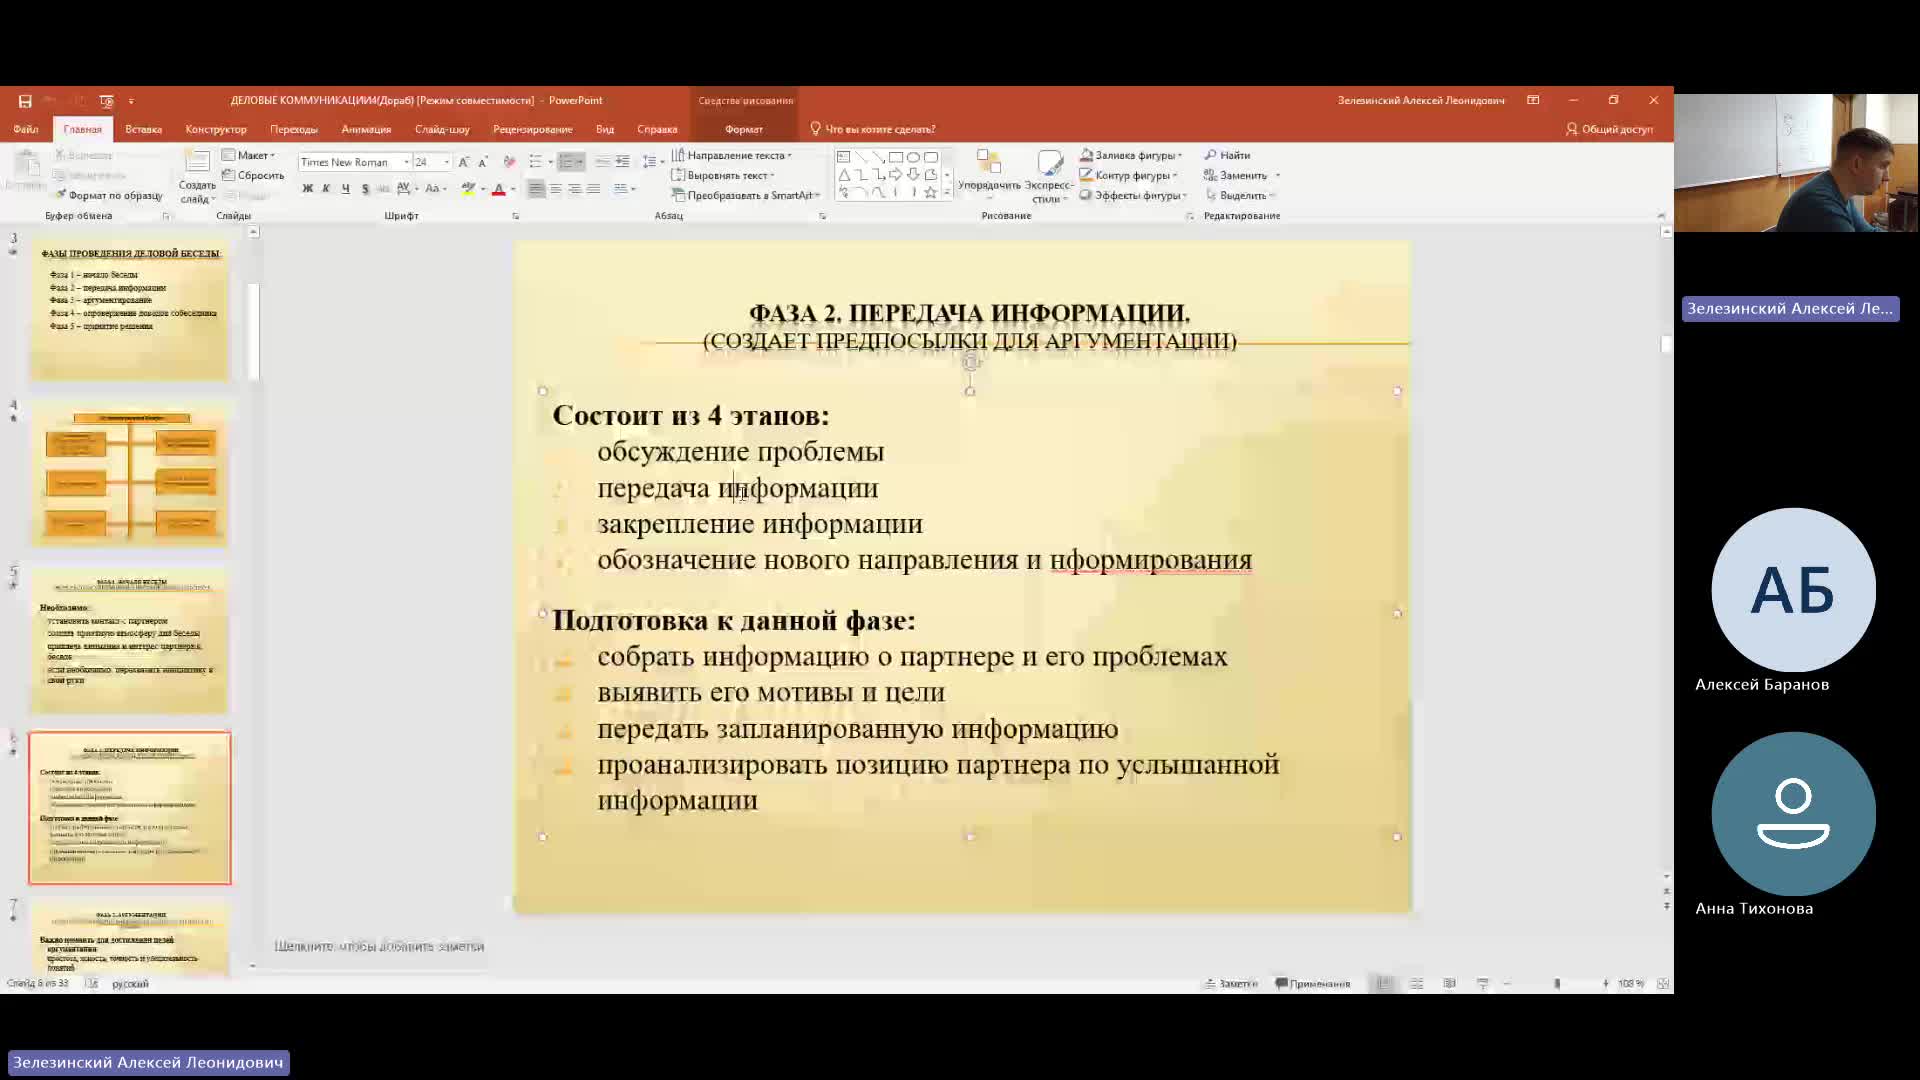Open Reading view
This screenshot has height=1080, width=1920.
tap(1449, 984)
